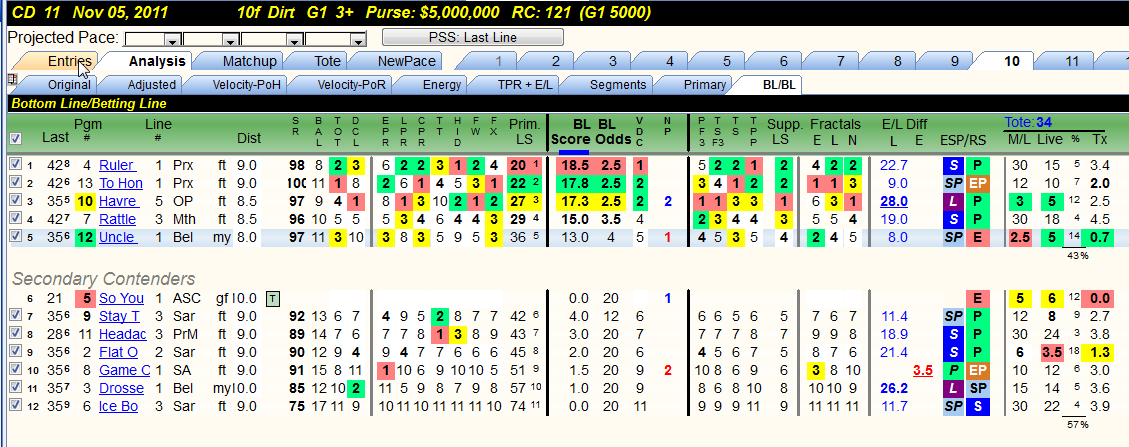Toggle the select-all checkbox in the header
This screenshot has width=1129, height=447.
coord(15,137)
